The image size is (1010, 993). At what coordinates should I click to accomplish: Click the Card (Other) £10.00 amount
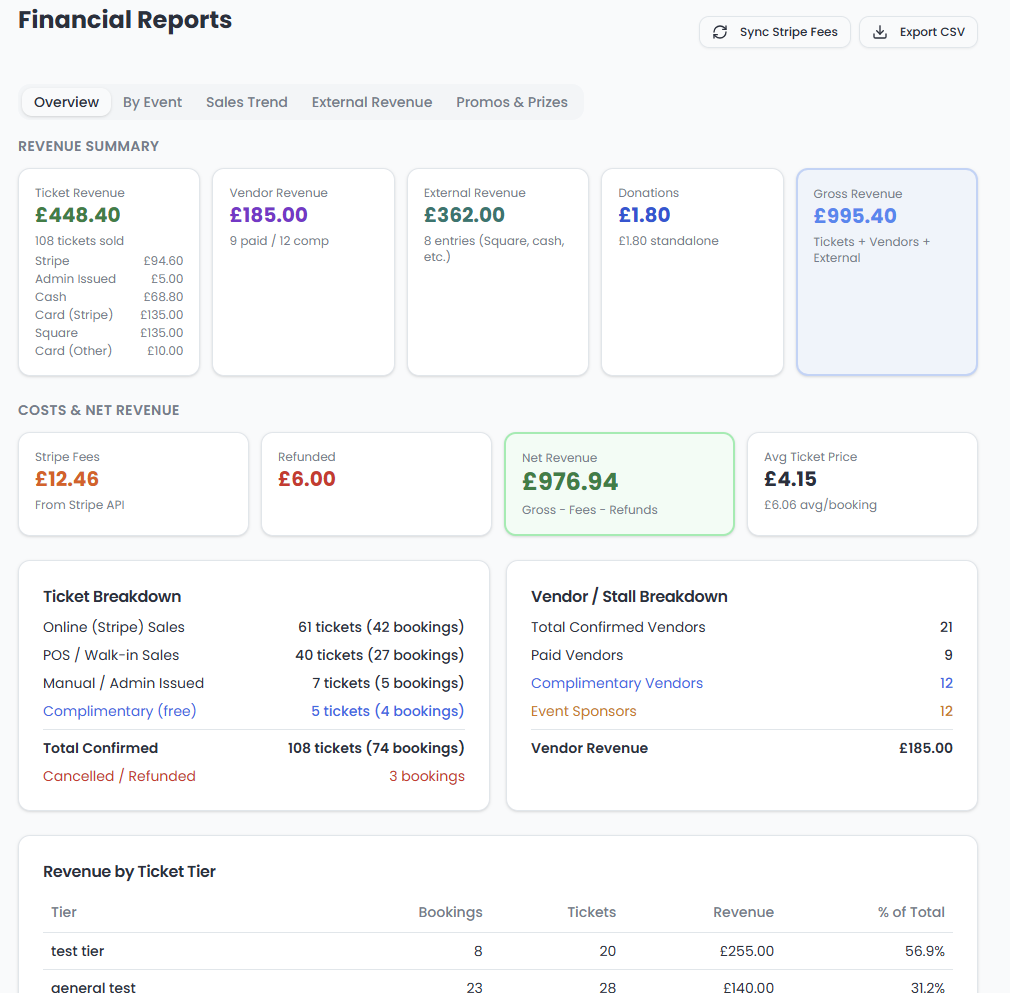[x=165, y=351]
